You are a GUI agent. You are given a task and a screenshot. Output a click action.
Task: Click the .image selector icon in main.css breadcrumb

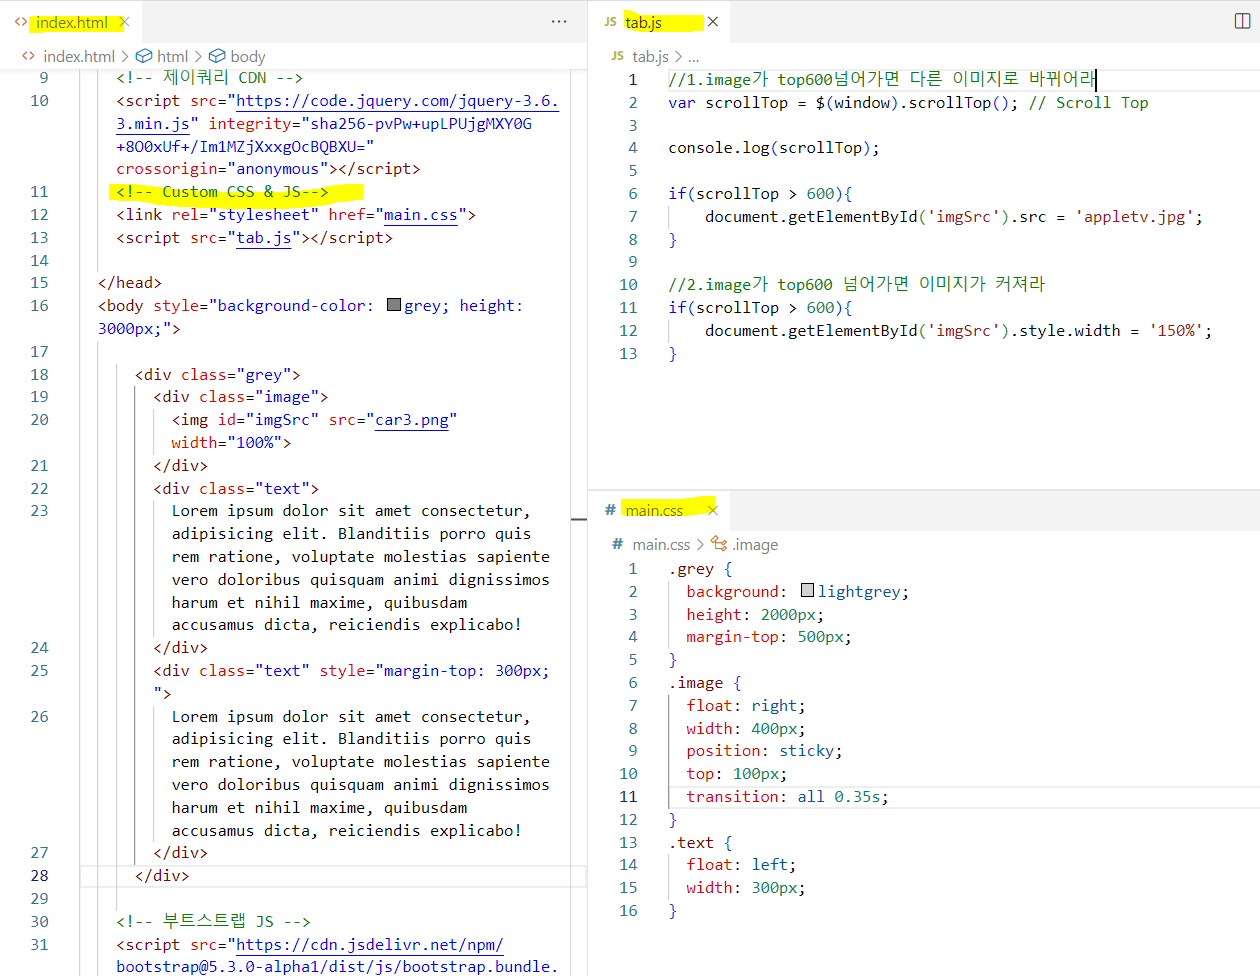coord(719,544)
